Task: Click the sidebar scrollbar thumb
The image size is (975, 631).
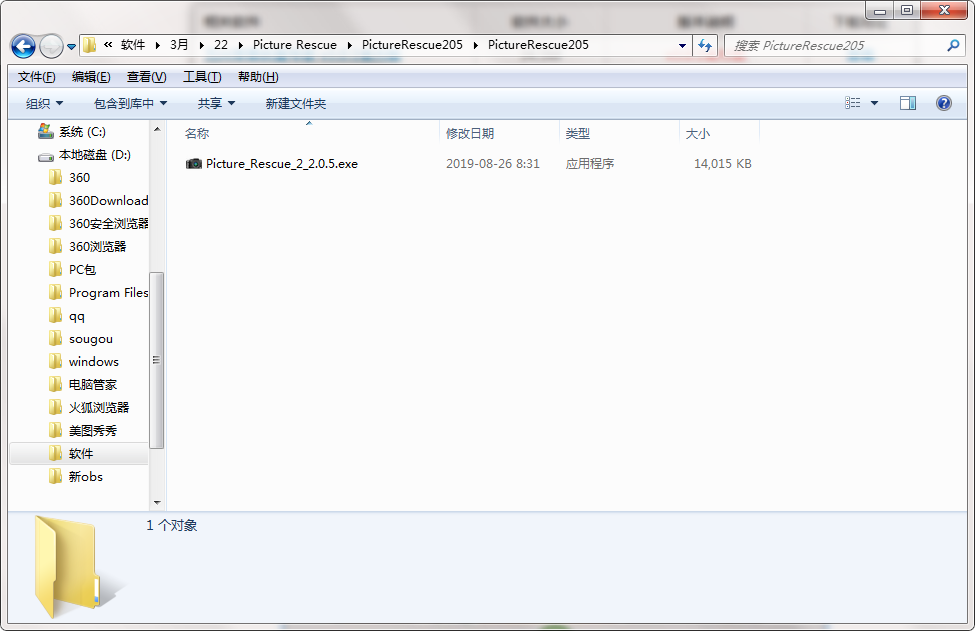Action: [x=157, y=360]
